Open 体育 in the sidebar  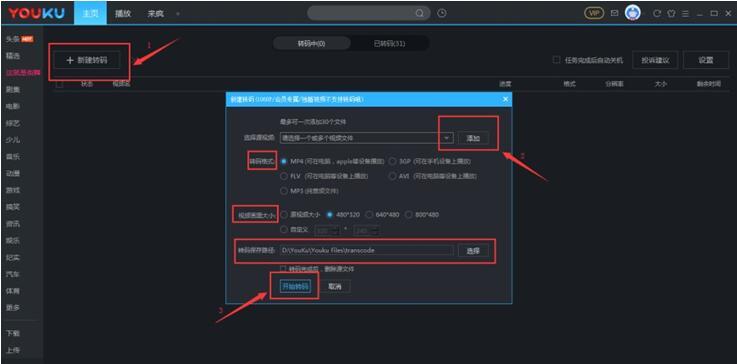pyautogui.click(x=13, y=291)
